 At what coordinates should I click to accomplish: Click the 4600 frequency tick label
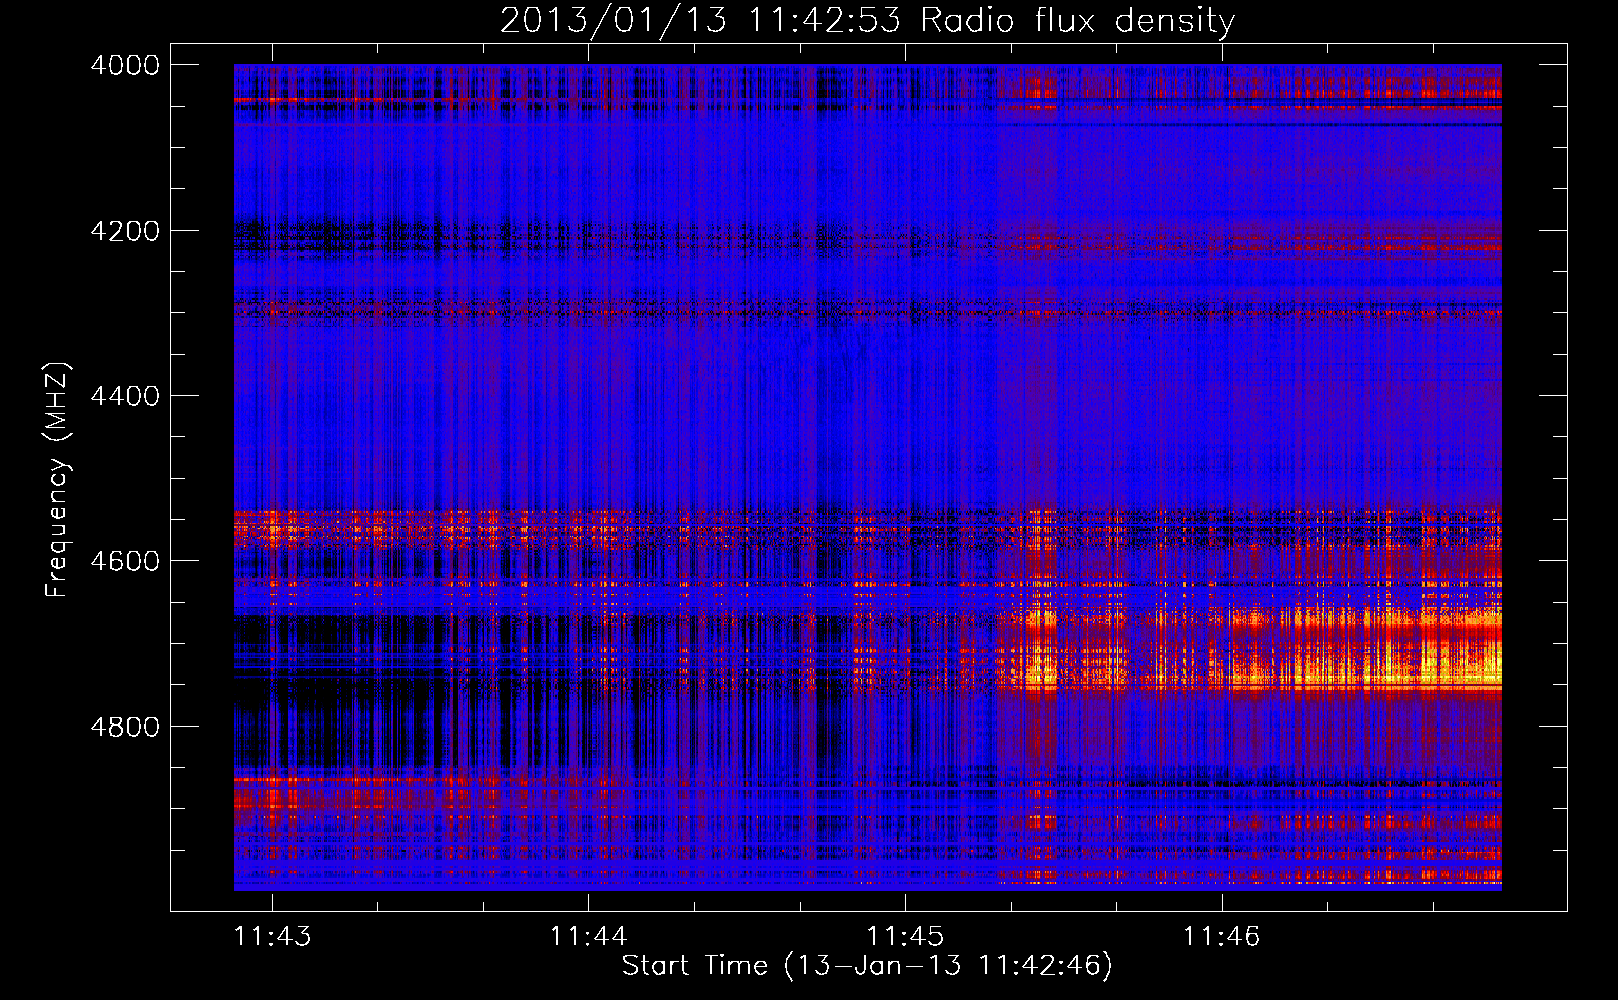click(x=125, y=561)
